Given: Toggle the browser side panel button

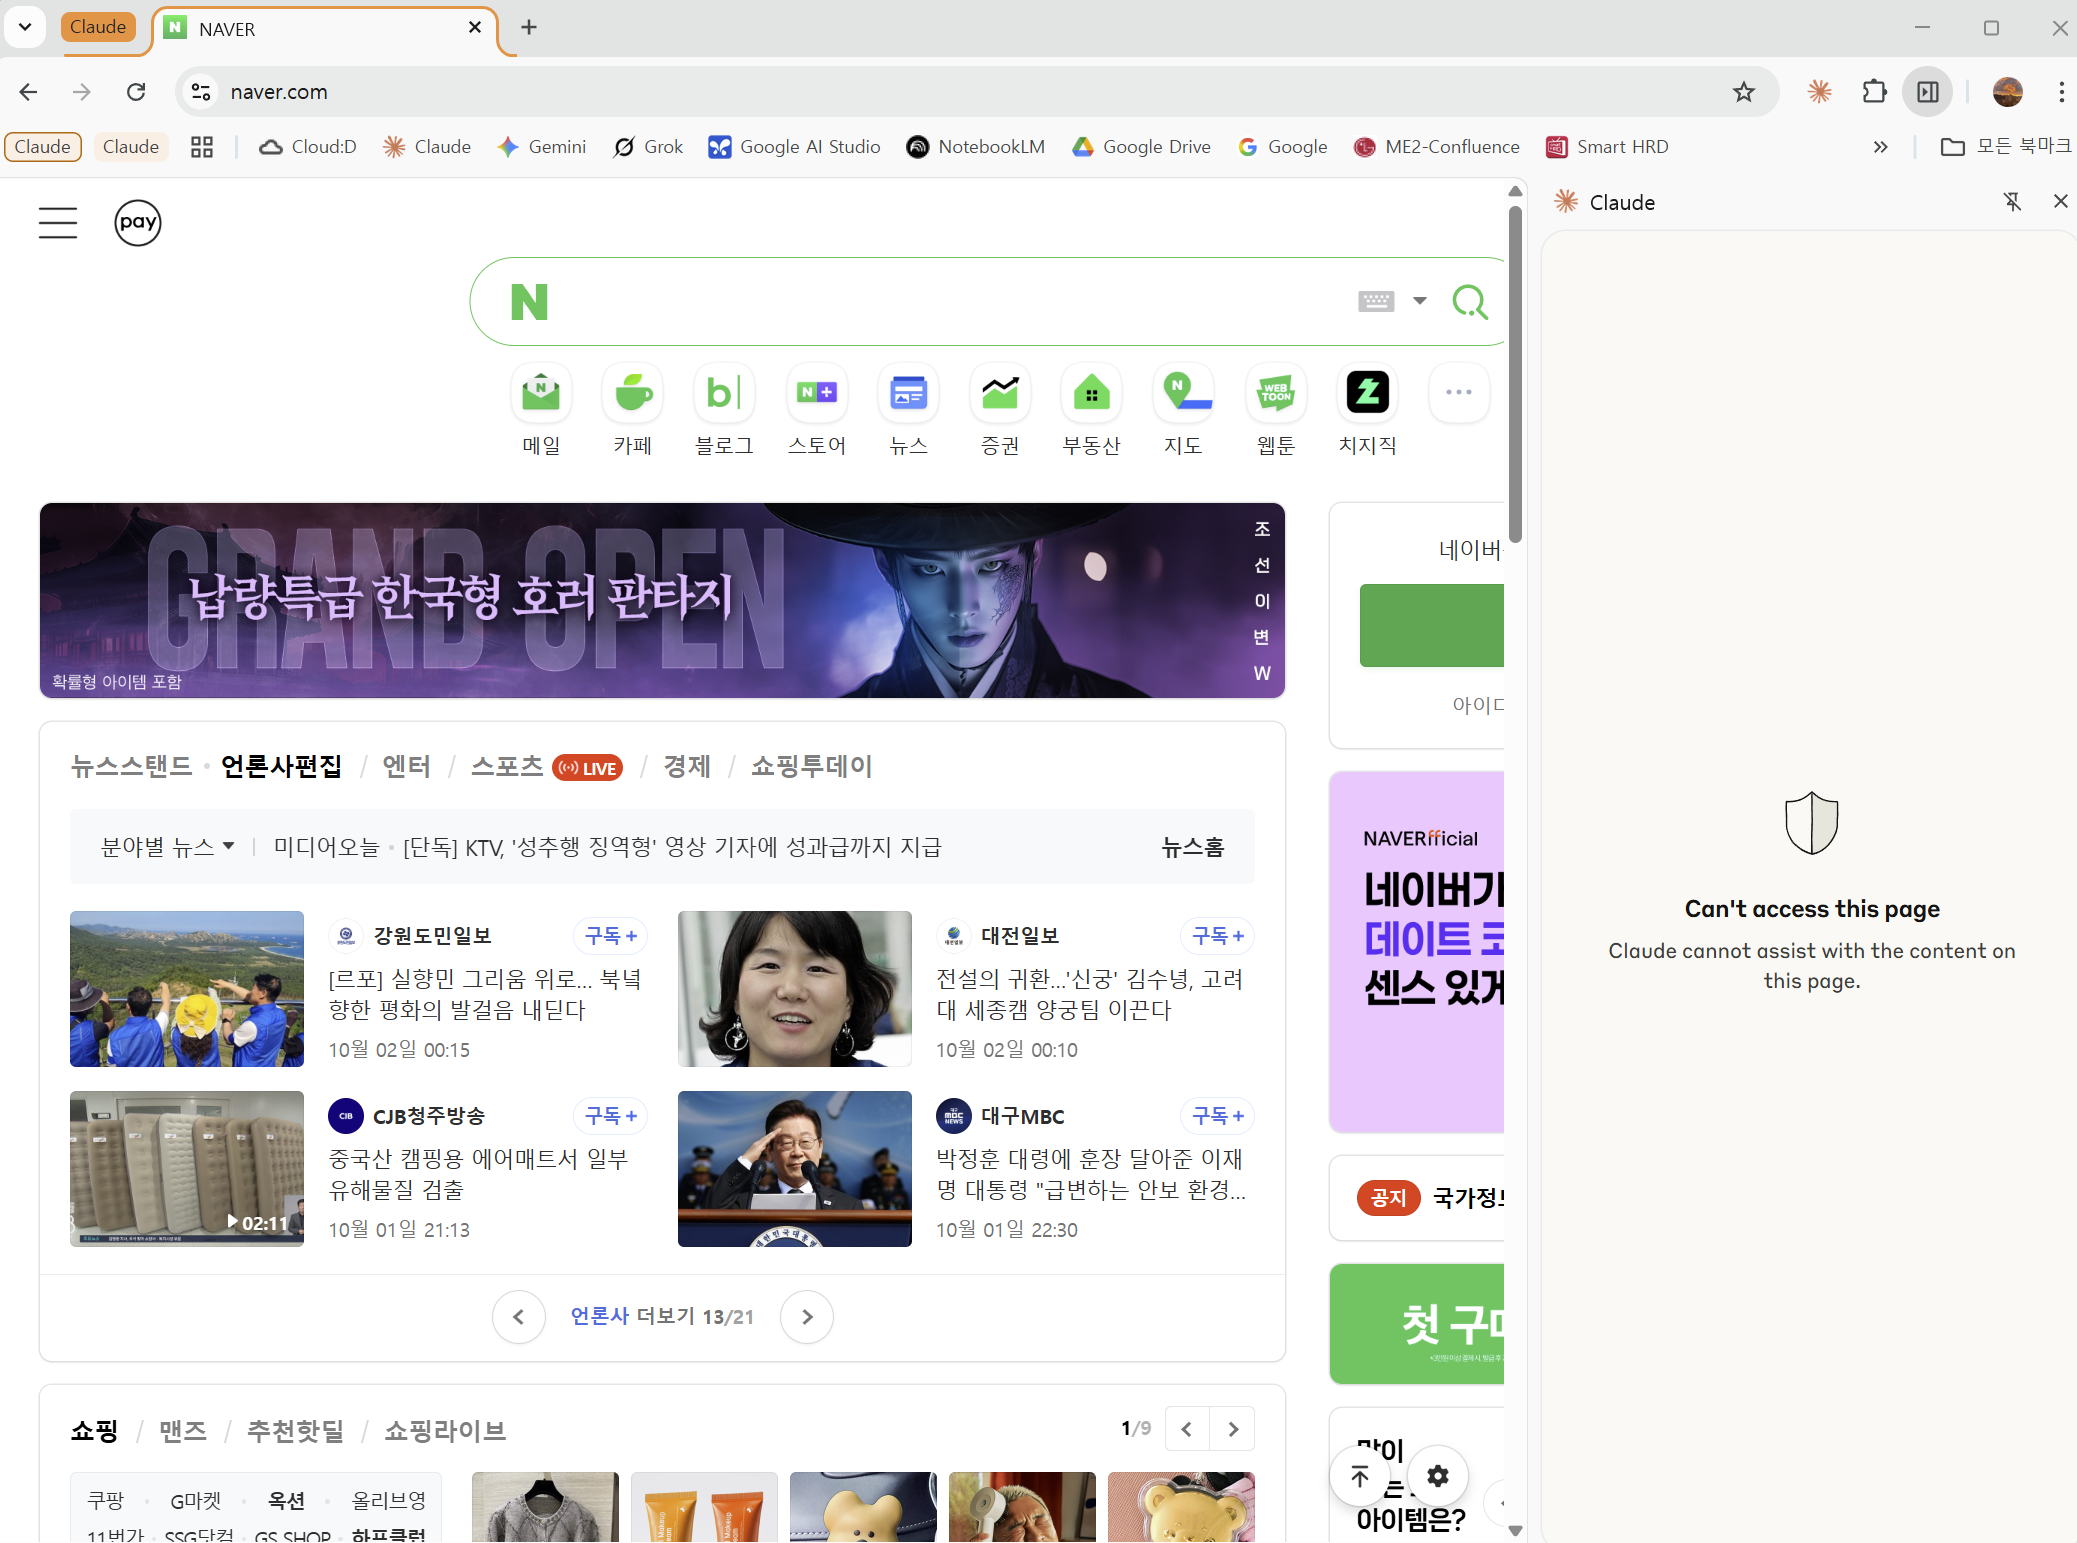Looking at the screenshot, I should pos(1928,92).
